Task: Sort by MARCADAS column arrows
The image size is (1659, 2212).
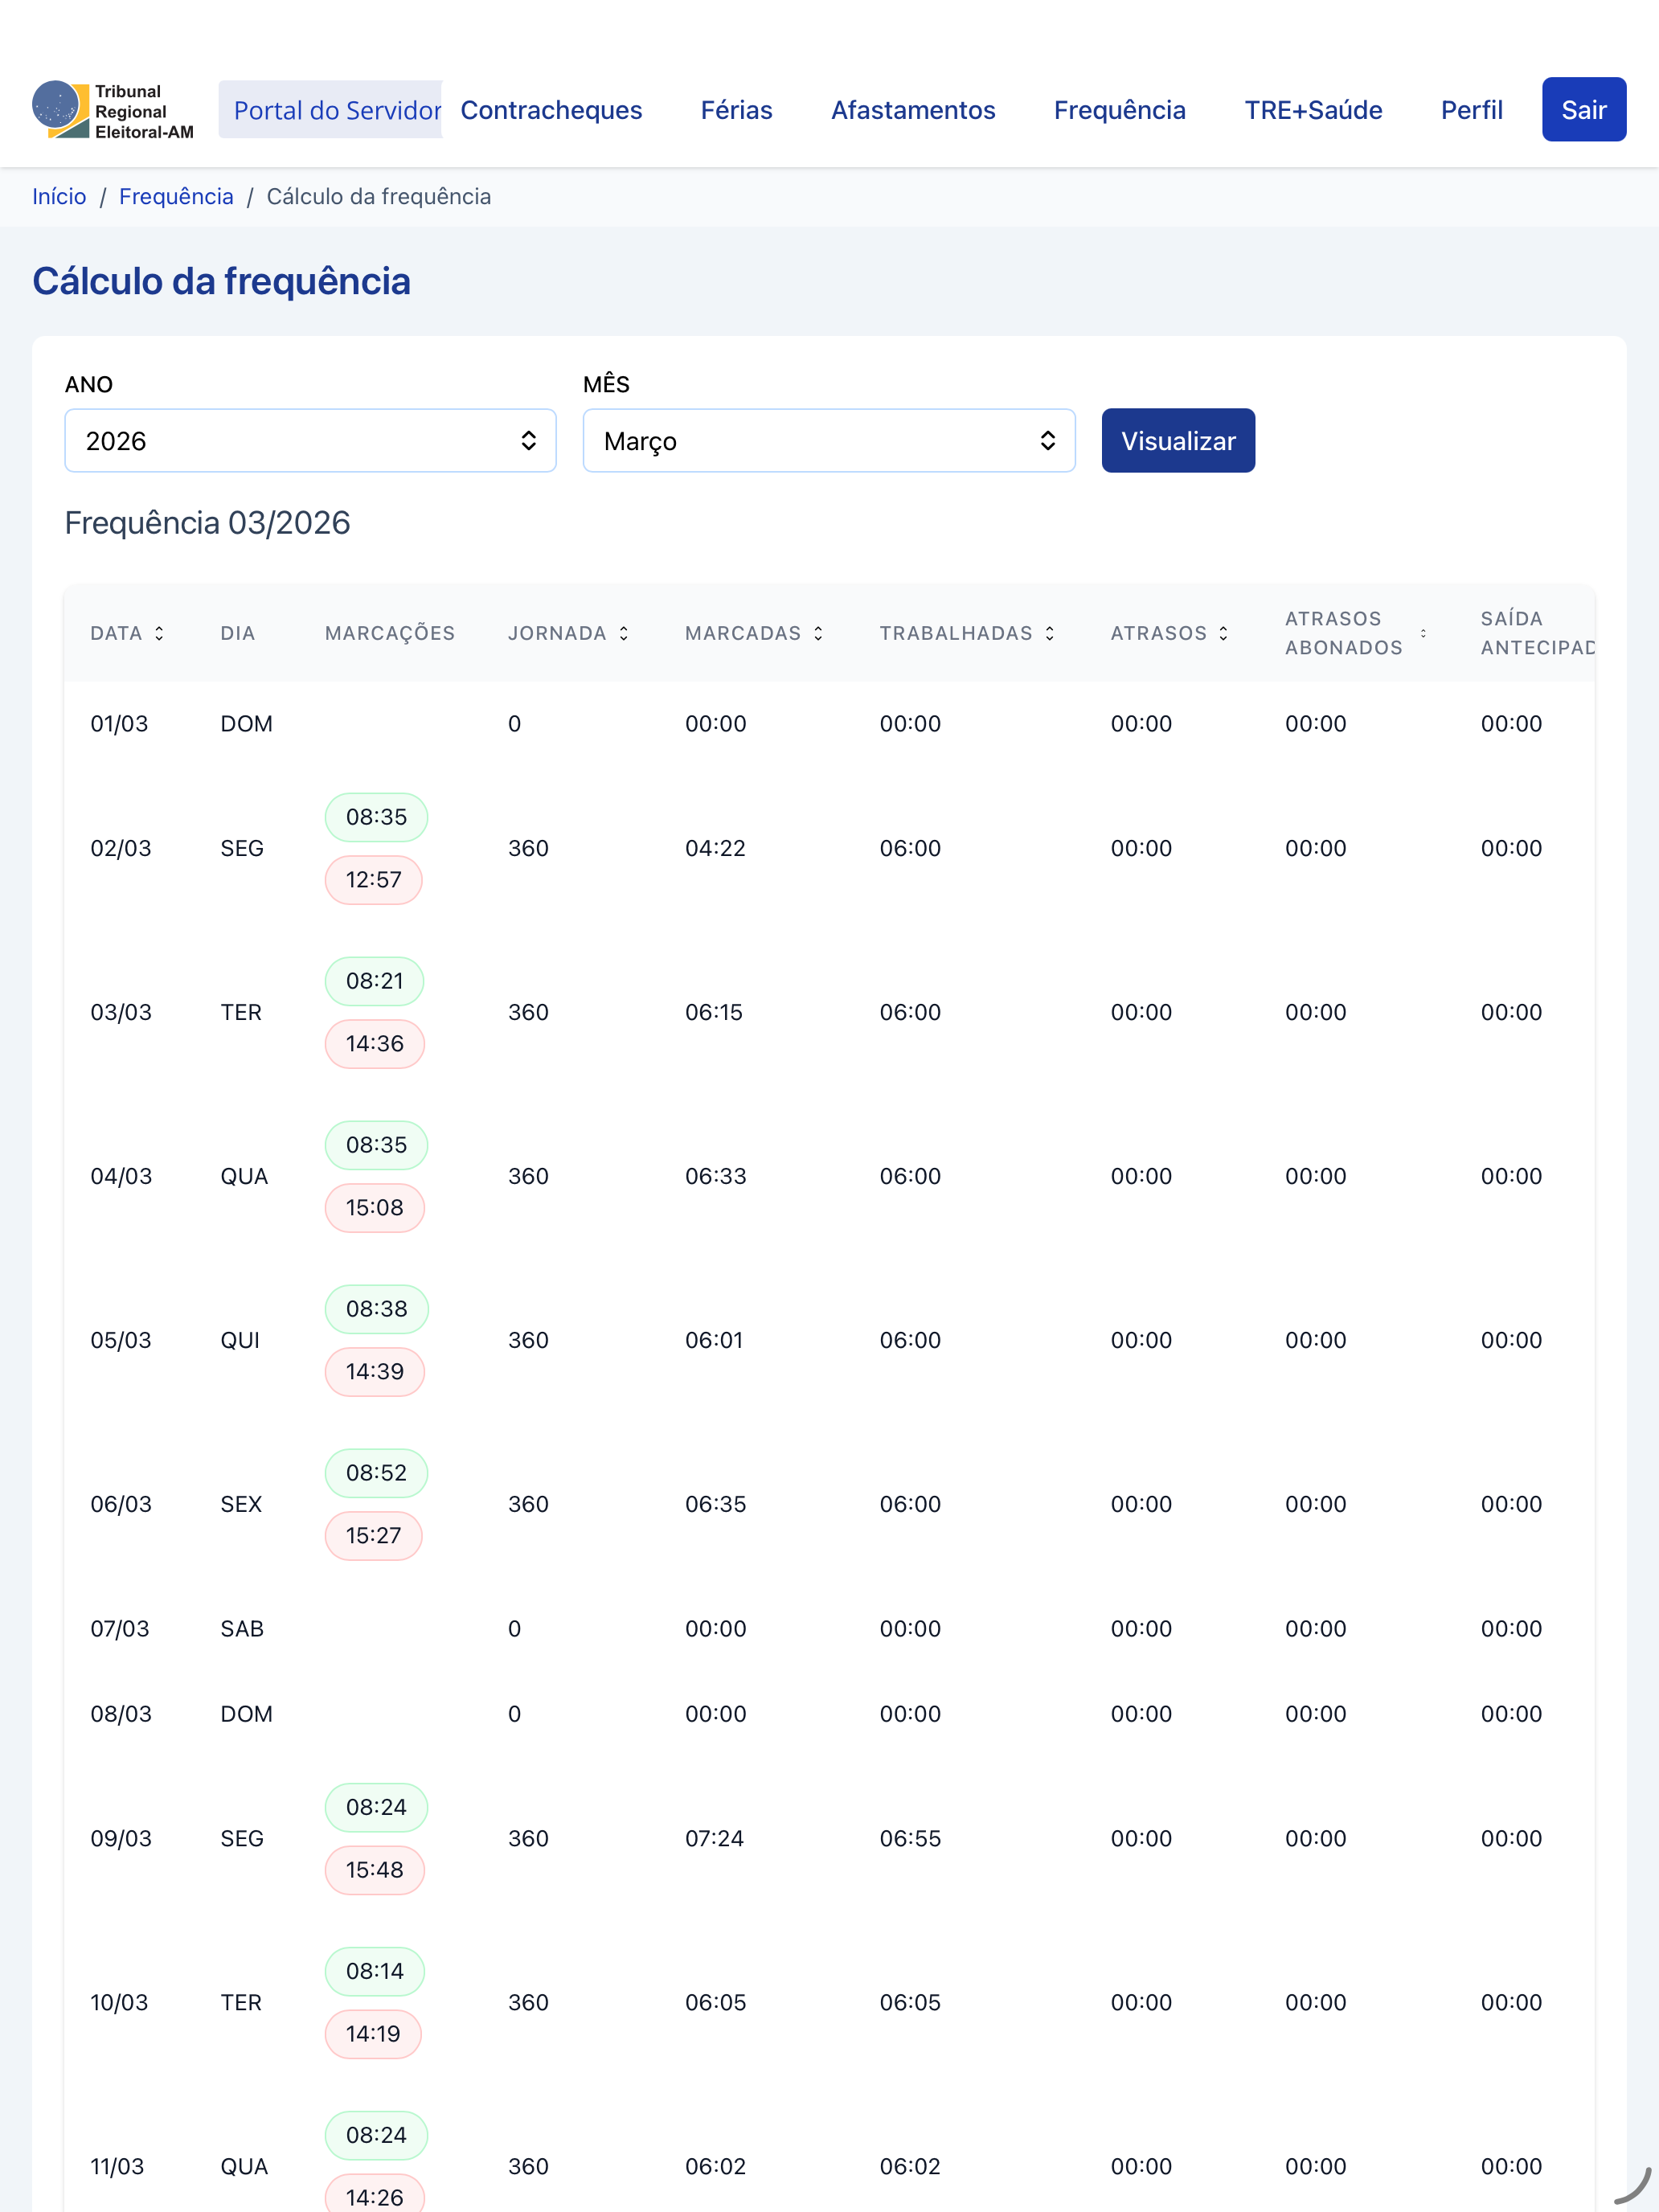Action: 818,633
